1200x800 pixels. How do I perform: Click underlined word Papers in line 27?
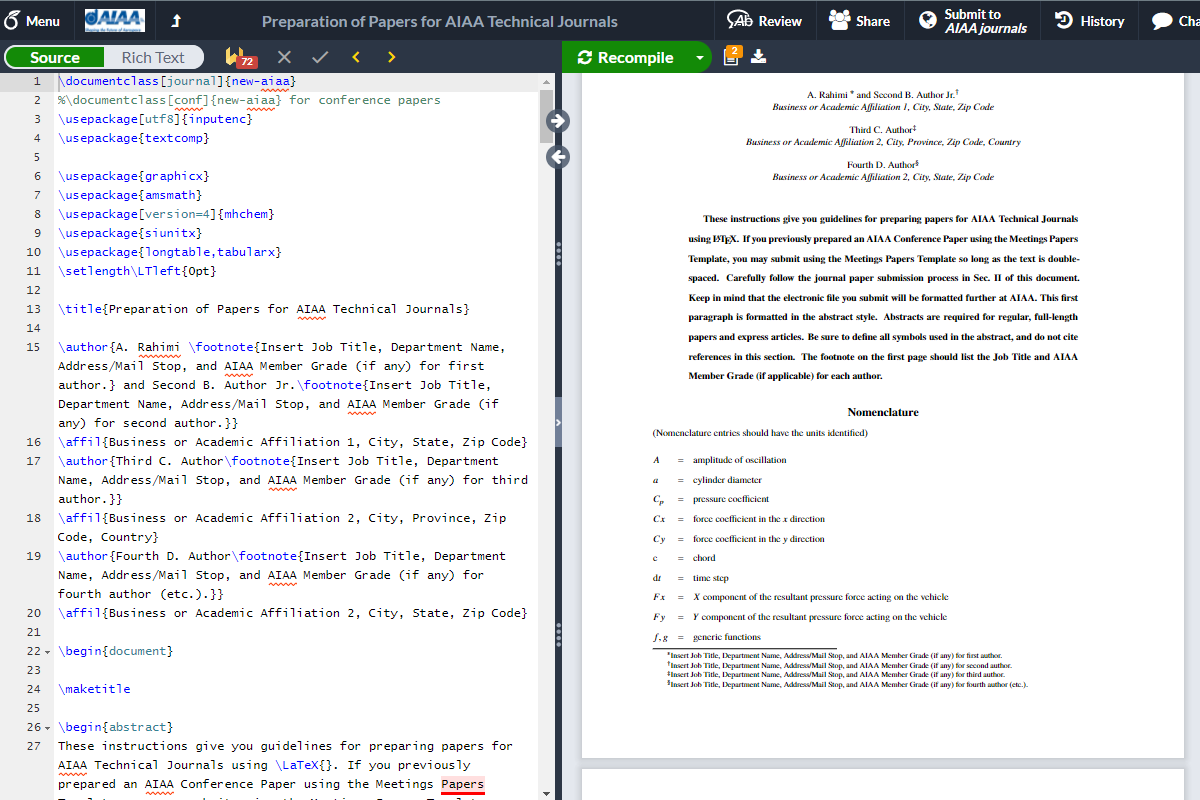pyautogui.click(x=462, y=784)
